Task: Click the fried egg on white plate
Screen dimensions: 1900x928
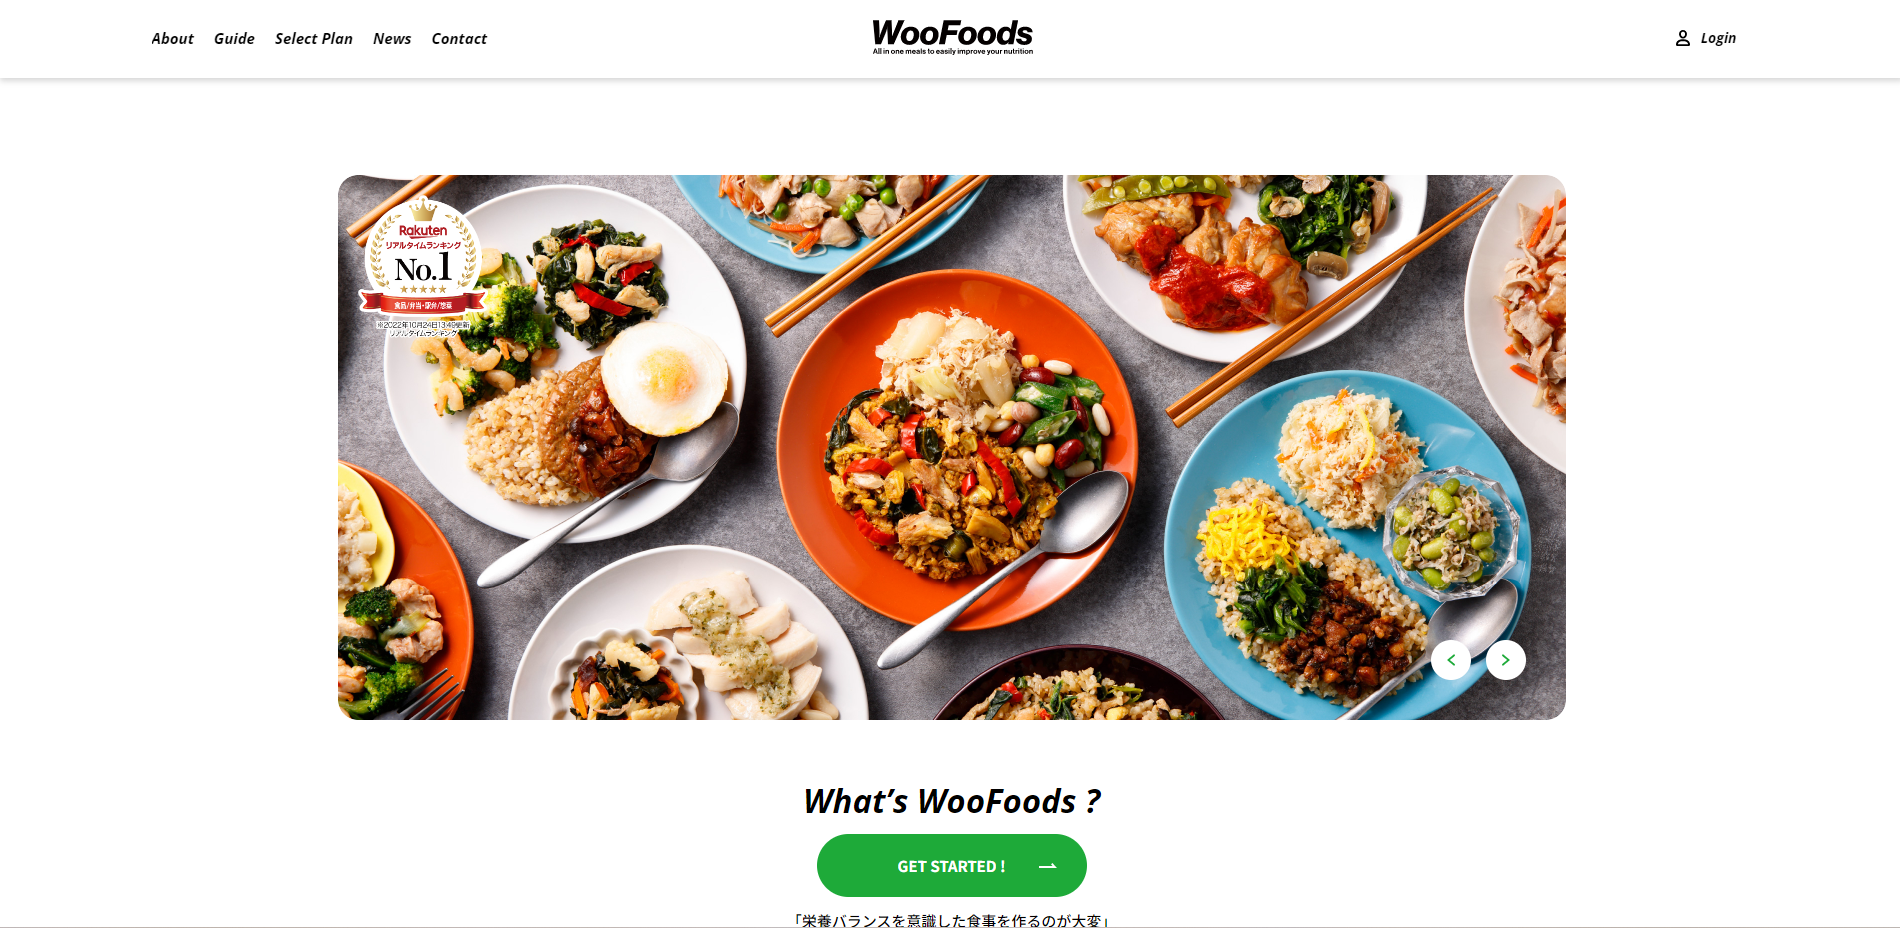Action: [x=664, y=378]
